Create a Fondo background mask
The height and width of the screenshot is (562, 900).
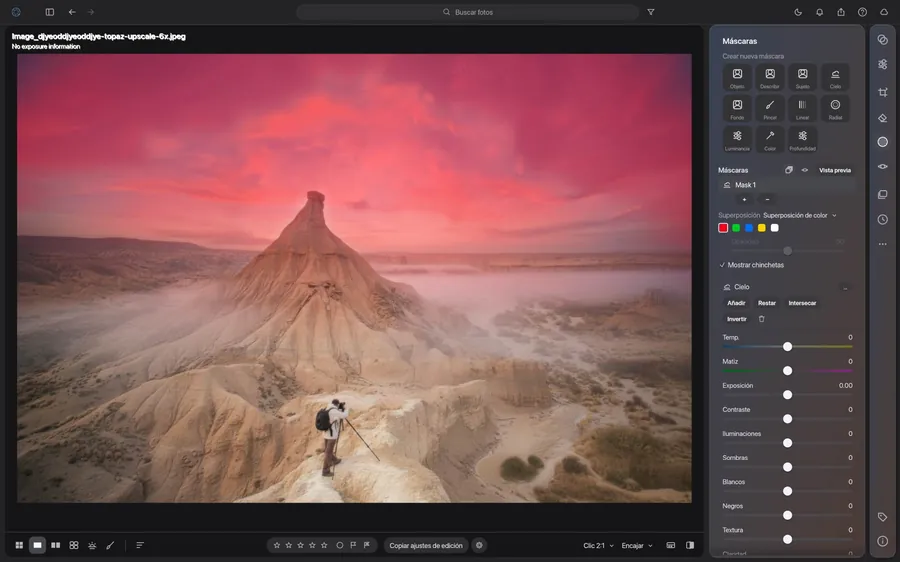737,109
